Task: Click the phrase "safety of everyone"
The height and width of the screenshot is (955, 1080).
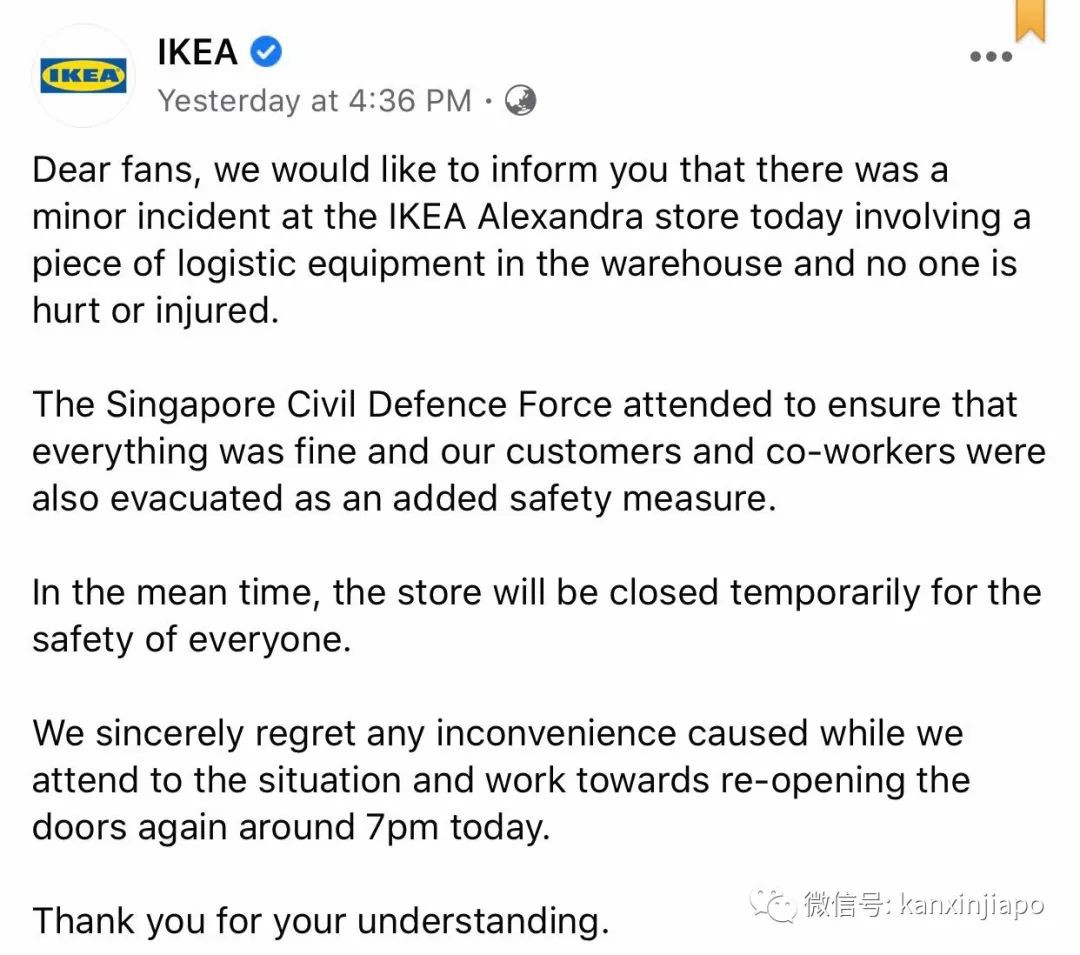Action: 191,639
